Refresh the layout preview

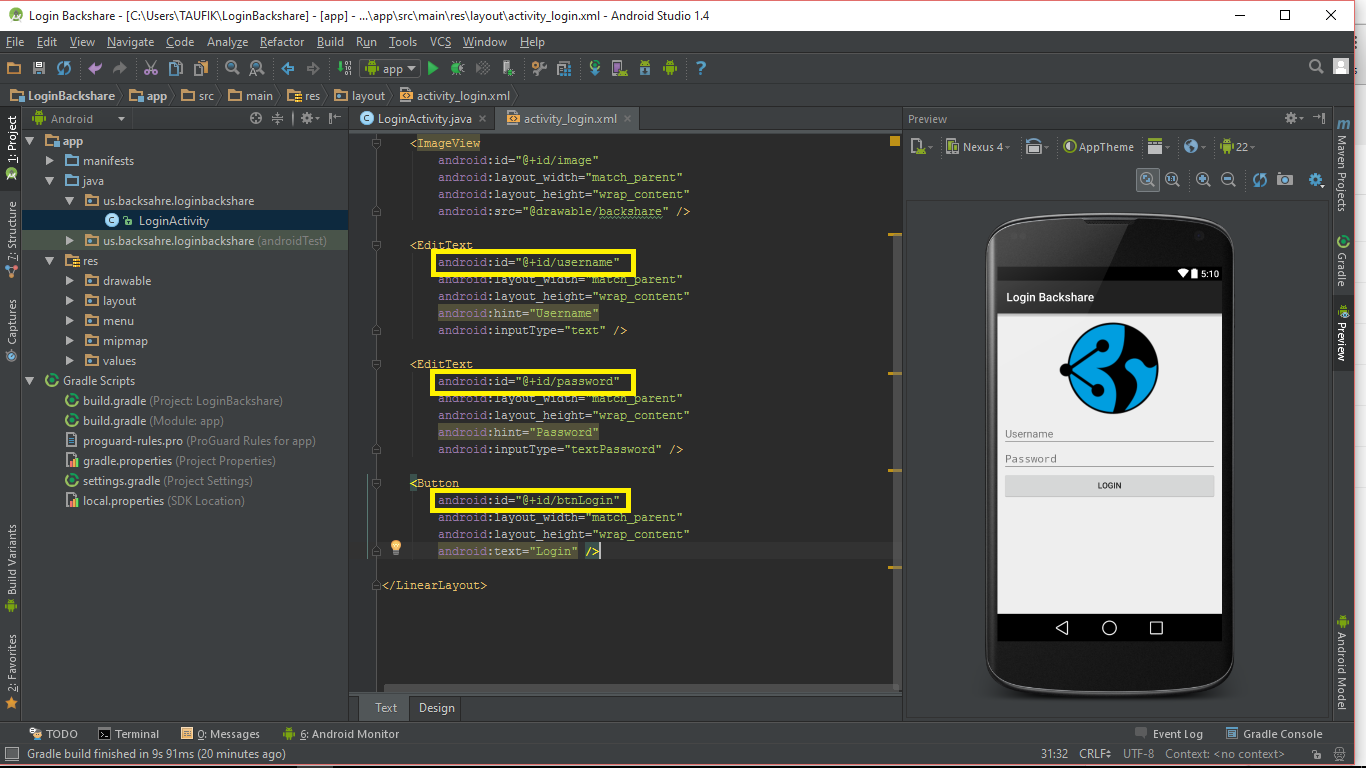pos(1260,179)
